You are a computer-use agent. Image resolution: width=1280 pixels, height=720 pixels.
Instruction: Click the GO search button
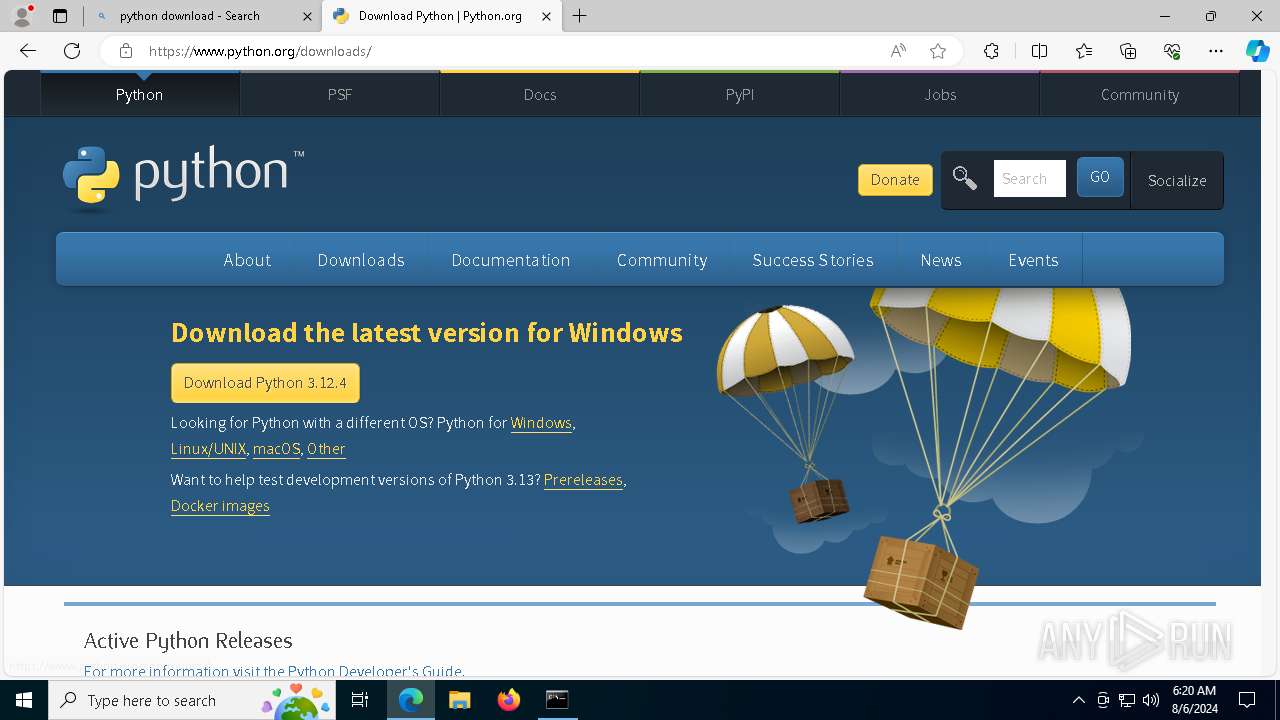tap(1100, 177)
